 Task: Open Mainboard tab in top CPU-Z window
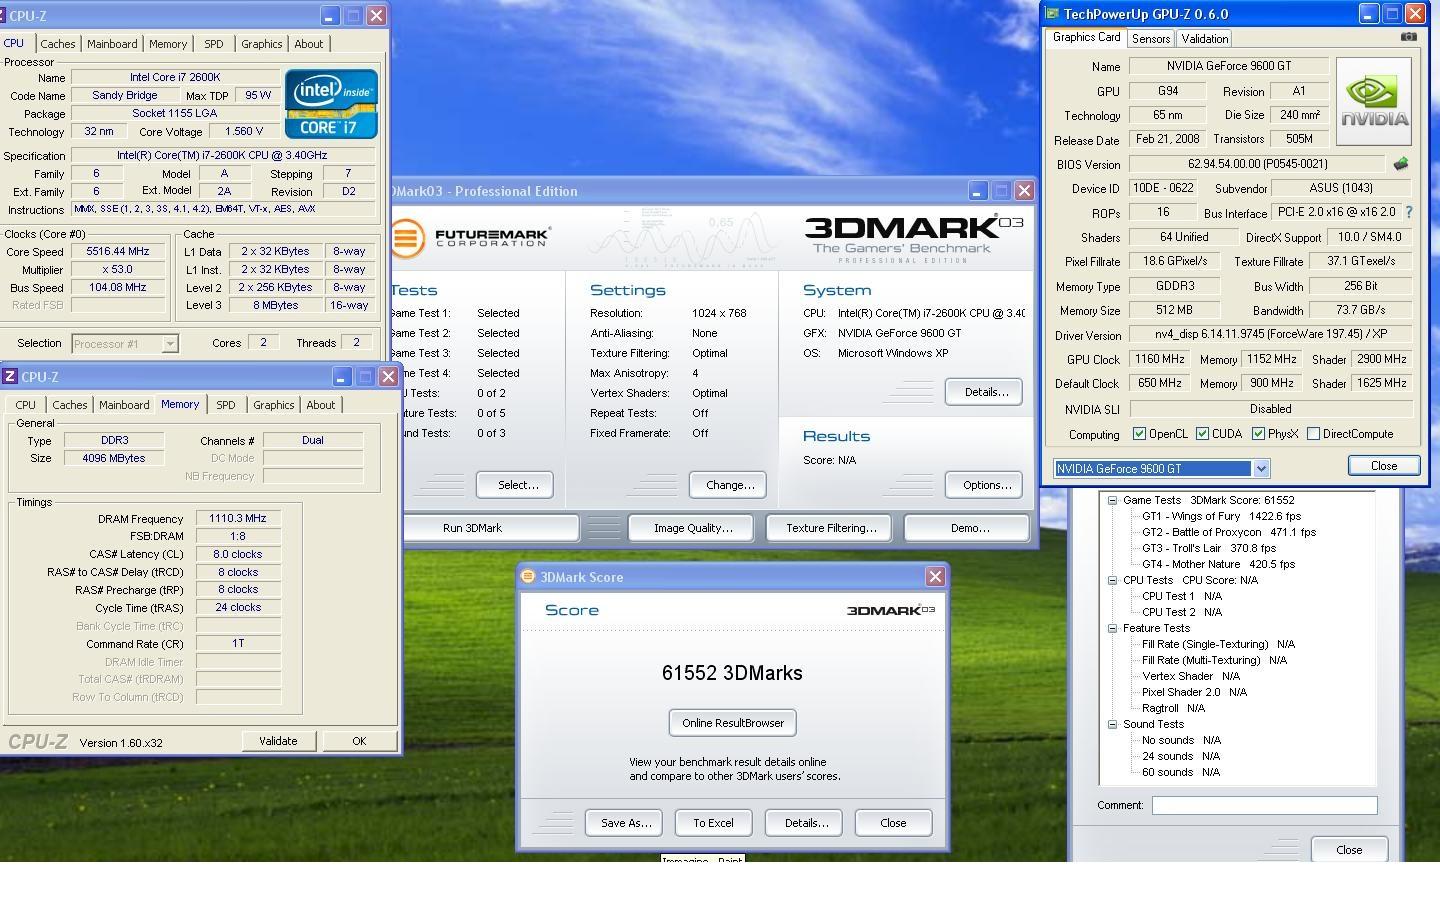pos(112,44)
